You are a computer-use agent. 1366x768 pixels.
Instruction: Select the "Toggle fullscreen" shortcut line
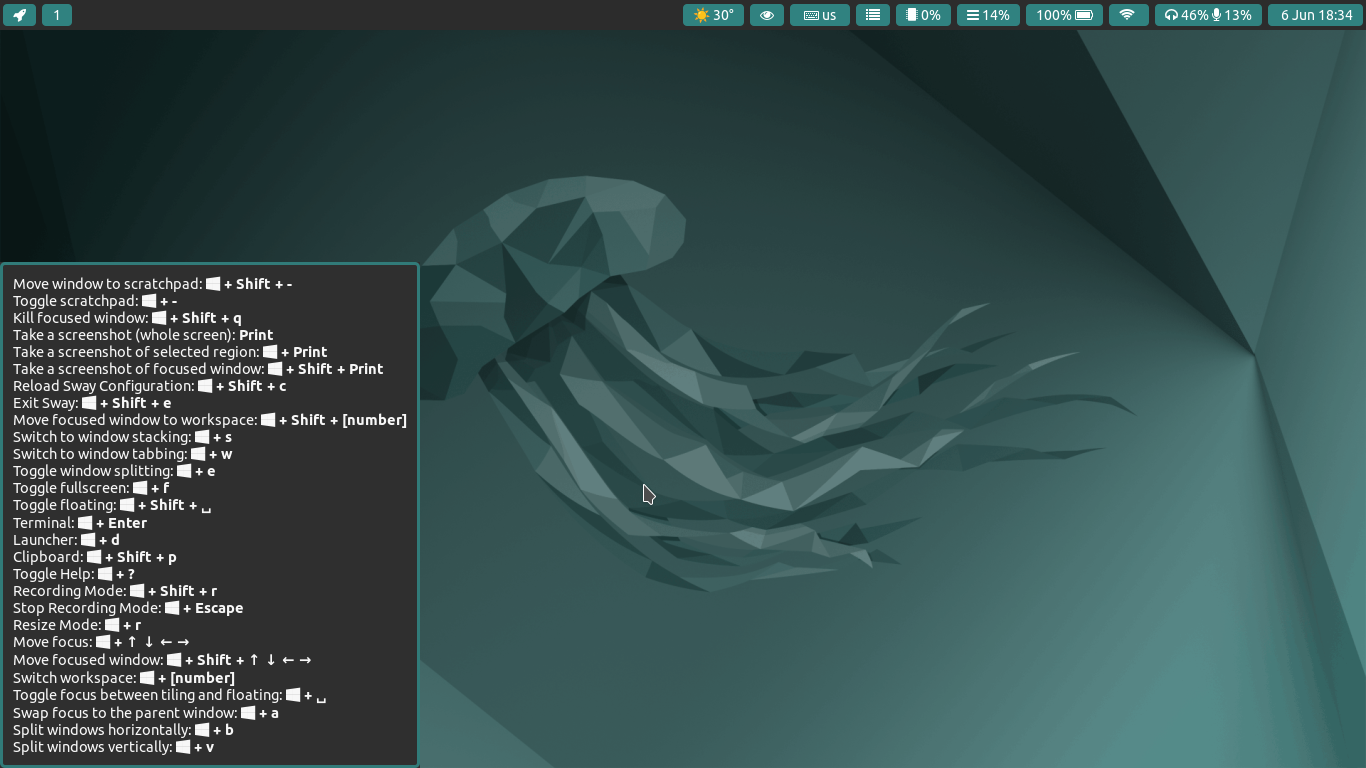[x=91, y=488]
